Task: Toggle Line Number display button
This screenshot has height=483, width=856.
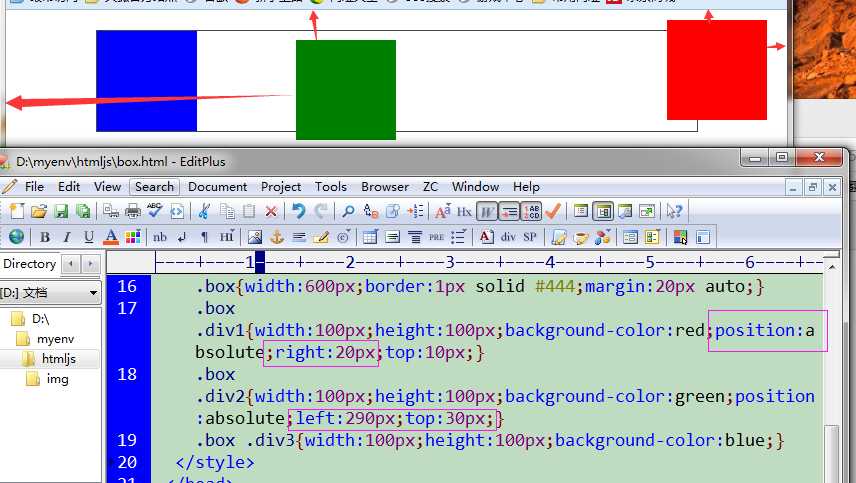Action: (x=531, y=211)
